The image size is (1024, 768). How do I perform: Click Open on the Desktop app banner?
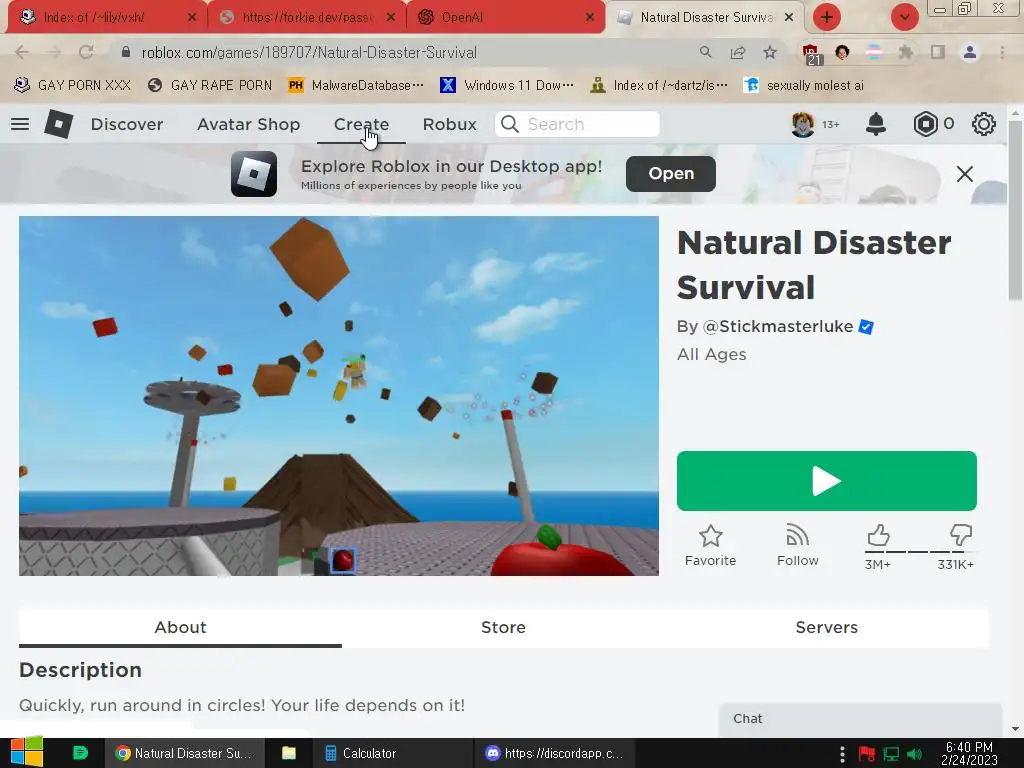[x=671, y=174]
